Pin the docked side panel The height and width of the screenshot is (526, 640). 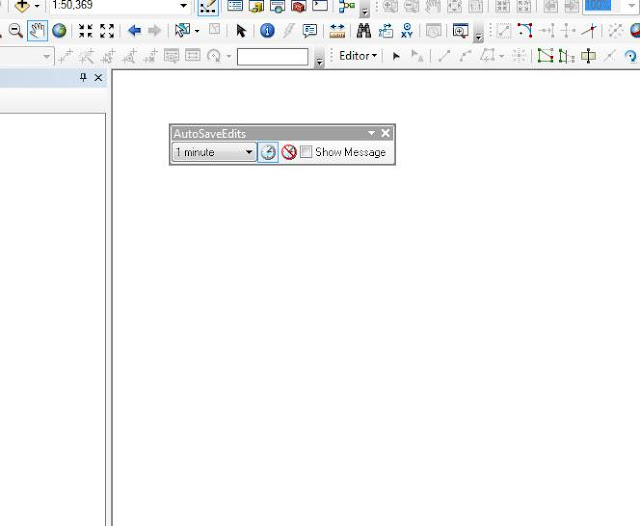tap(83, 78)
